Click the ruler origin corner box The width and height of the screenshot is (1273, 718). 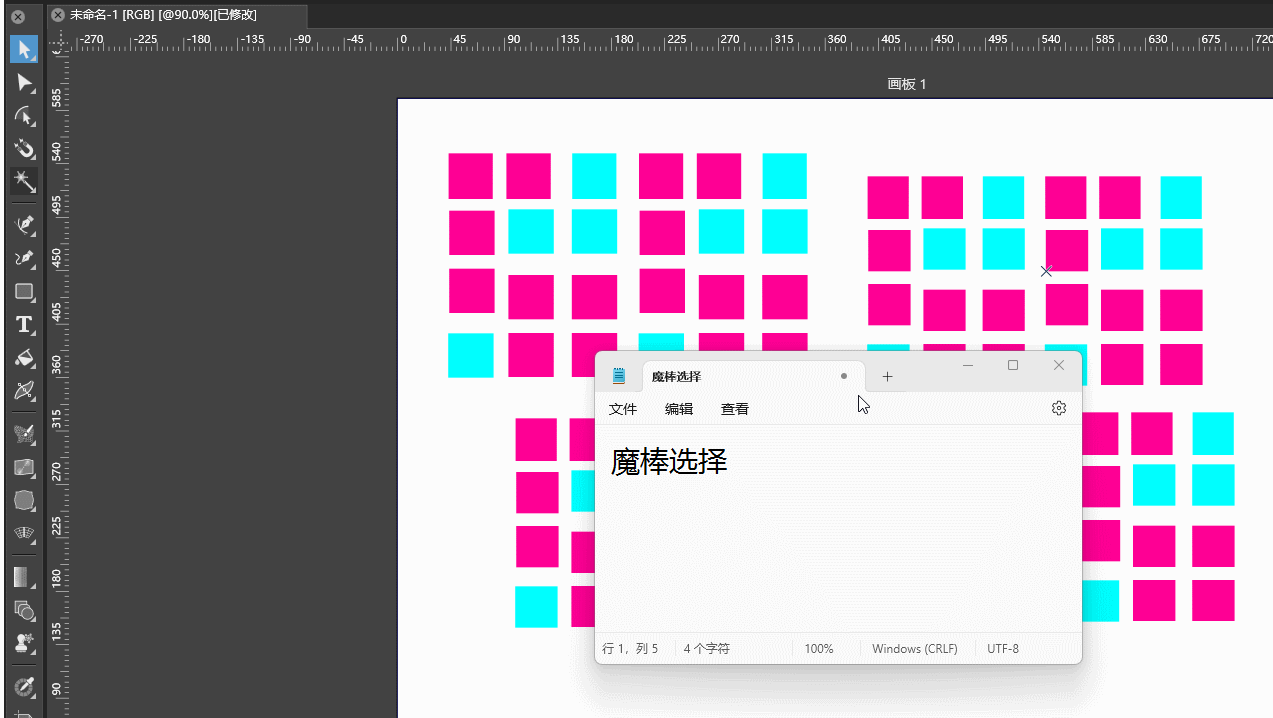pyautogui.click(x=59, y=41)
